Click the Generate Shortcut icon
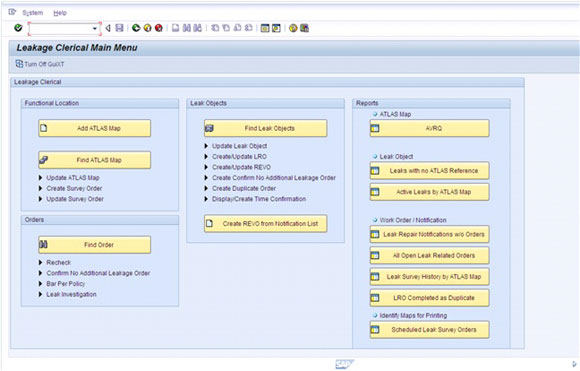The image size is (580, 371). pos(276,28)
